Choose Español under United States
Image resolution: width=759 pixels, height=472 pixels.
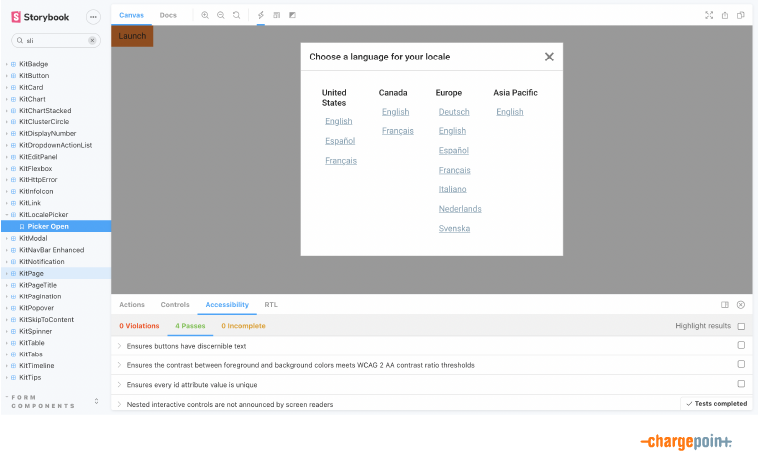(340, 141)
